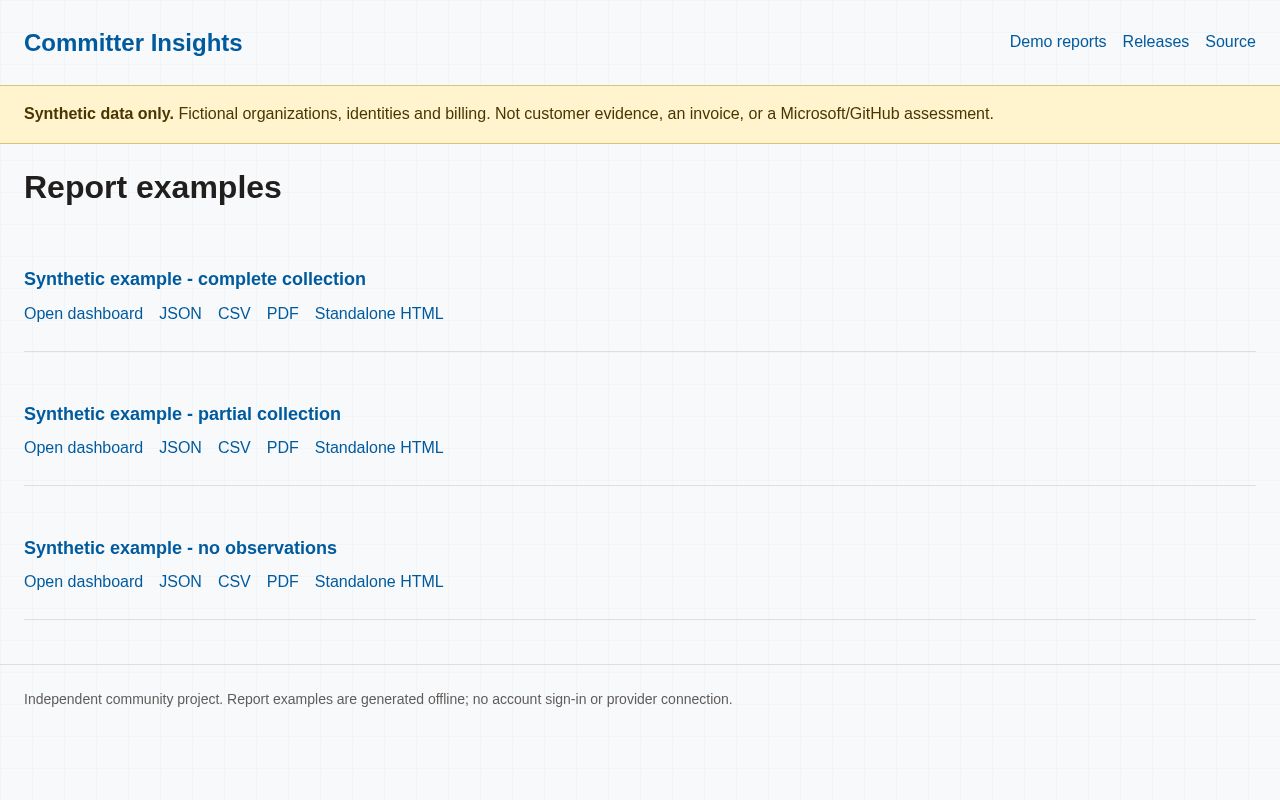Open the partial collection example PDF

283,448
